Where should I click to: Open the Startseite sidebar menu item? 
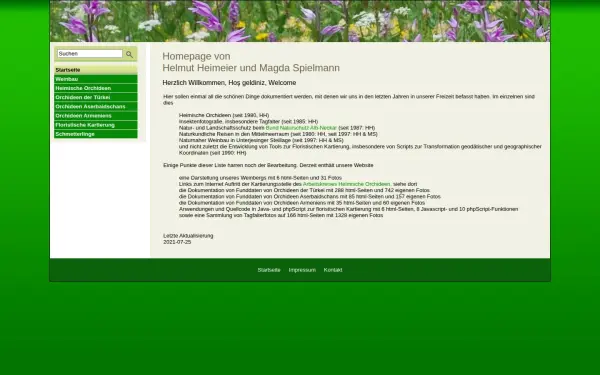pyautogui.click(x=96, y=70)
